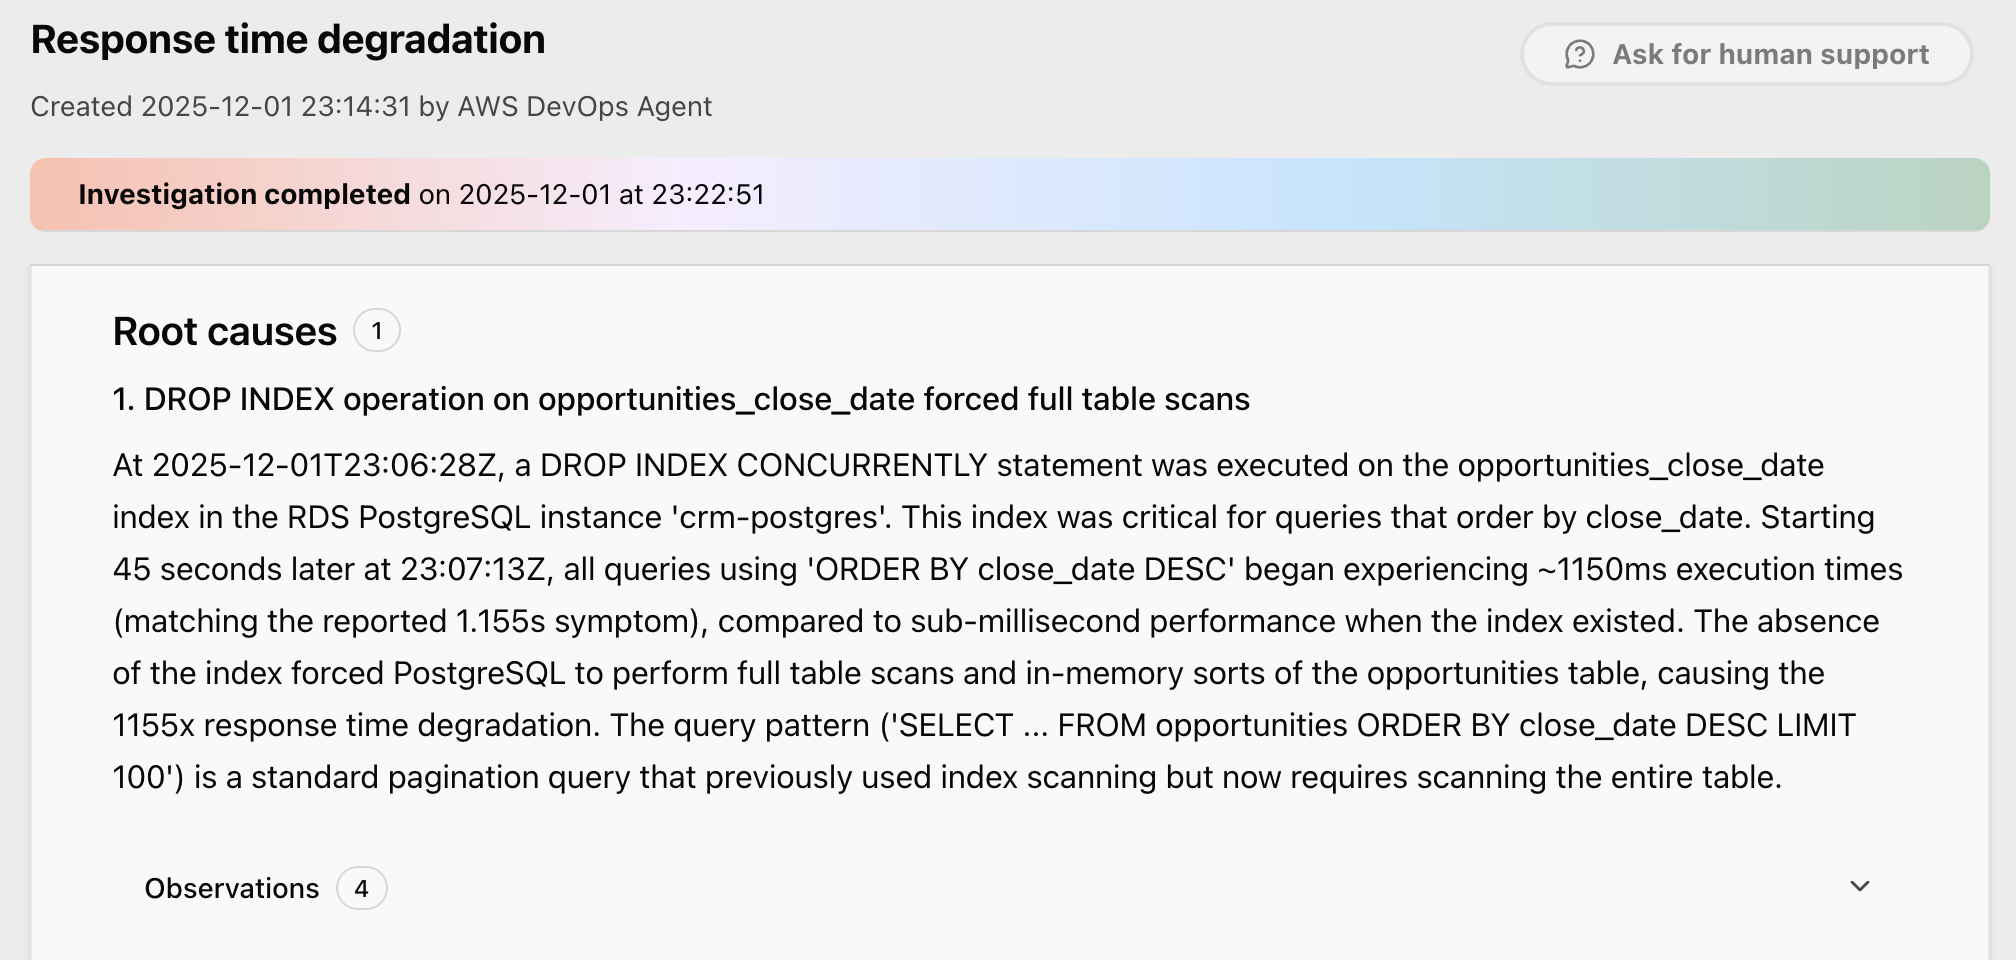This screenshot has width=2016, height=960.
Task: Click the Observations section label
Action: 231,888
